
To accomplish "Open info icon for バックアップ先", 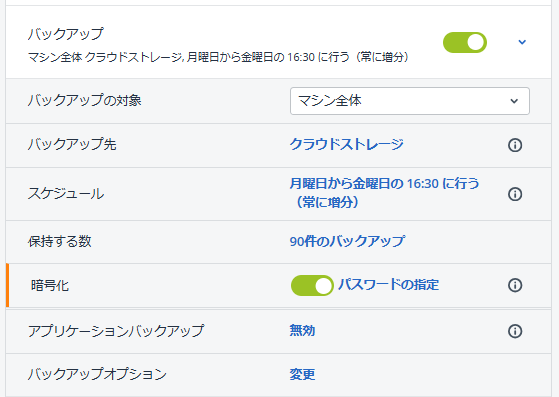I will [x=515, y=145].
